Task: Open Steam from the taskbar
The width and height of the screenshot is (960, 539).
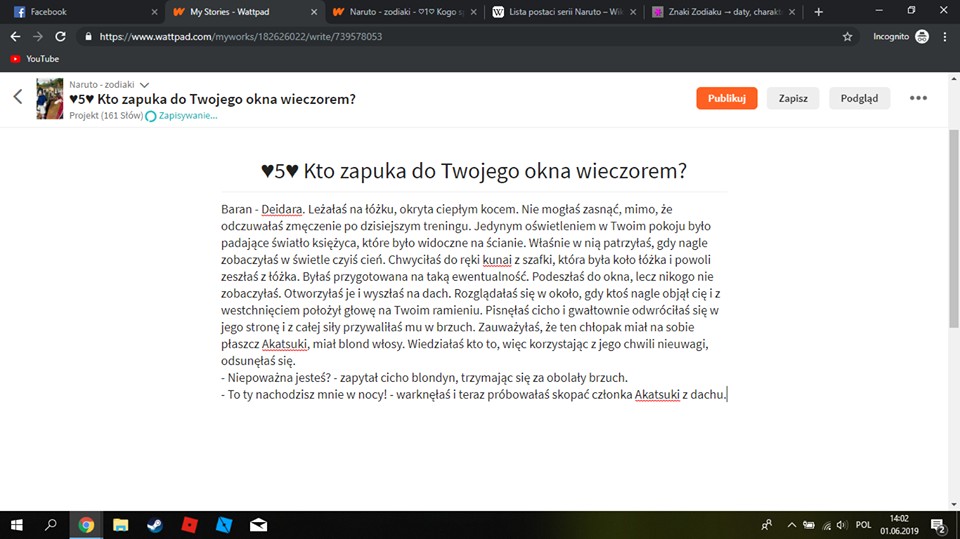Action: [155, 524]
